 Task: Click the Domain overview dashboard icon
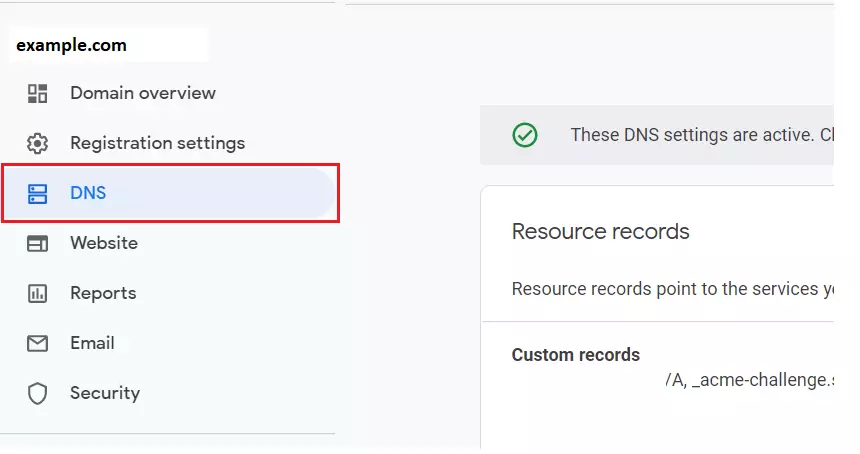coord(37,93)
